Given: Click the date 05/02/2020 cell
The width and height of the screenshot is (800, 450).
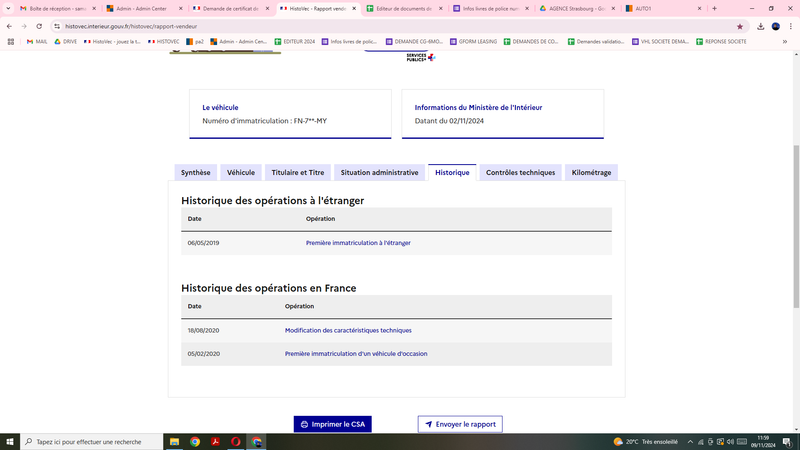Looking at the screenshot, I should (204, 354).
